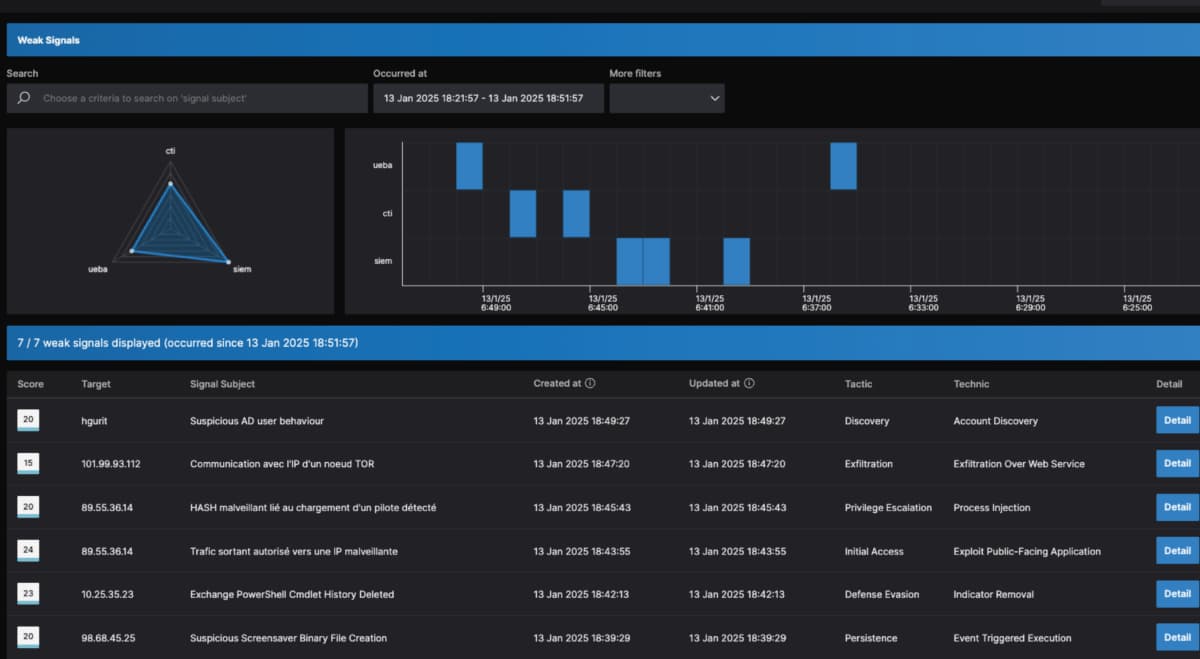Type in the signal subject search field
The image size is (1200, 659).
(200, 98)
